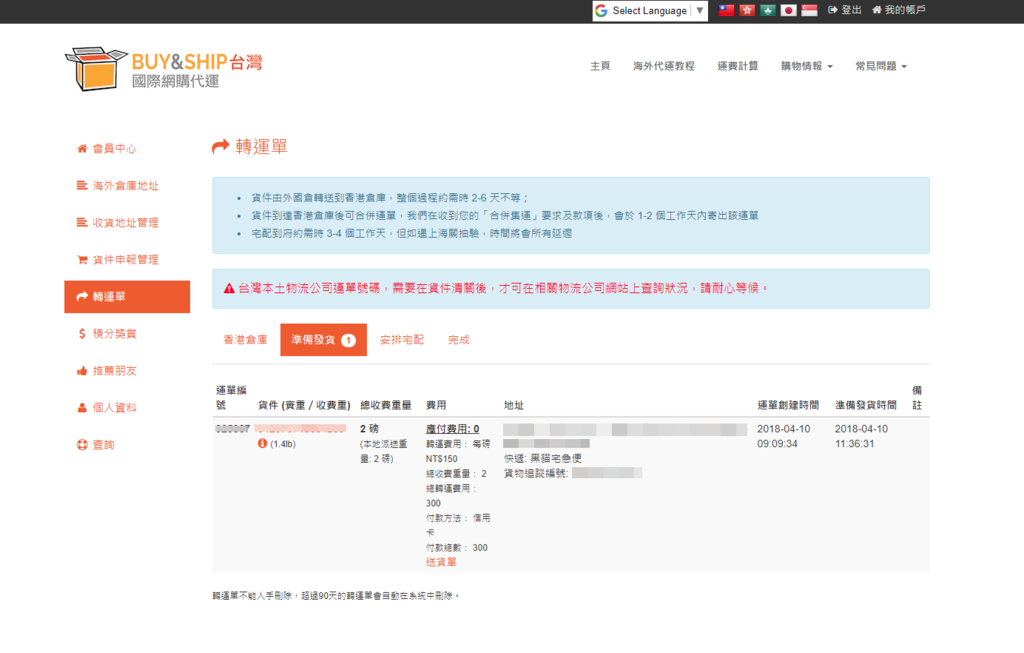Screen dimensions: 1024x653
Task: Open 海外倉庫地址 in the sidebar
Action: 125,186
